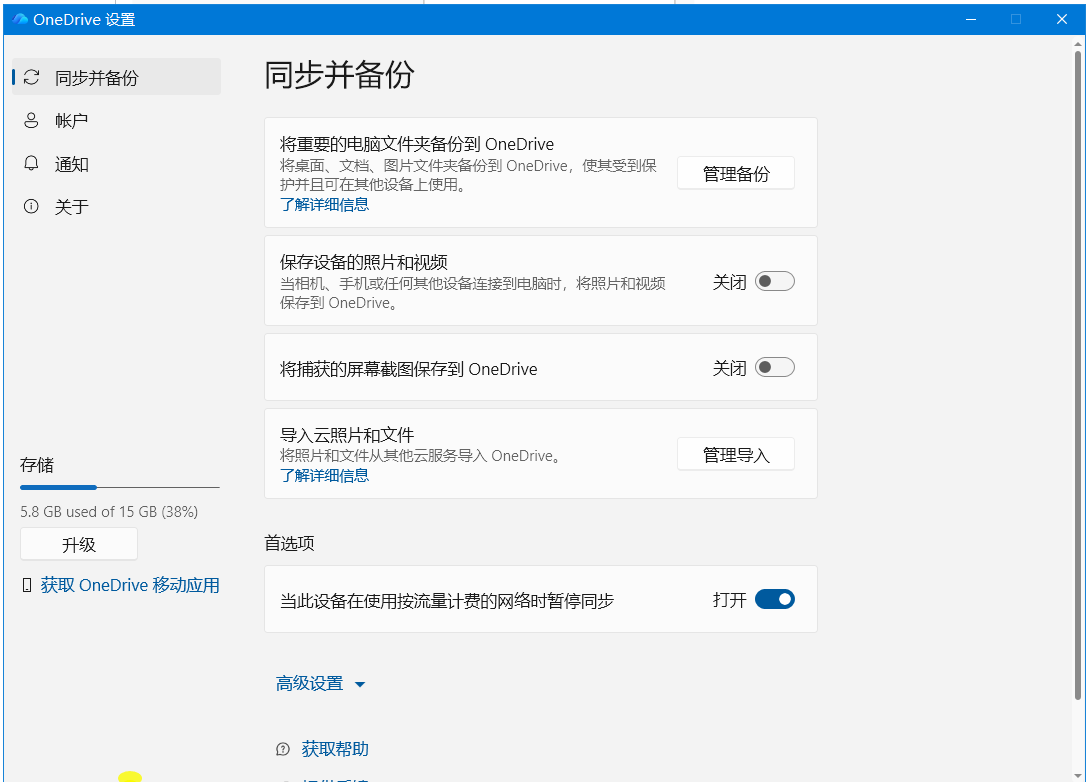
Task: Click the 首选项 section heading
Action: click(289, 543)
